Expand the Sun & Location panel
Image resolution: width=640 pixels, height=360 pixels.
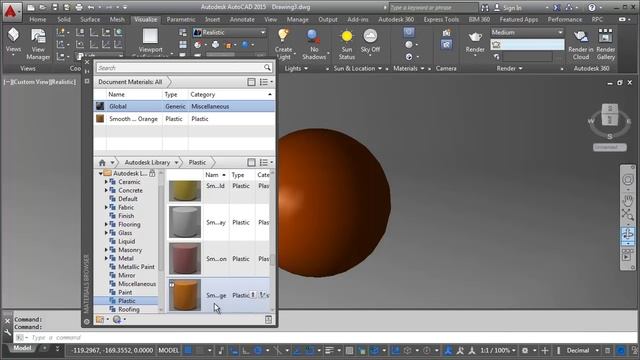pyautogui.click(x=358, y=69)
